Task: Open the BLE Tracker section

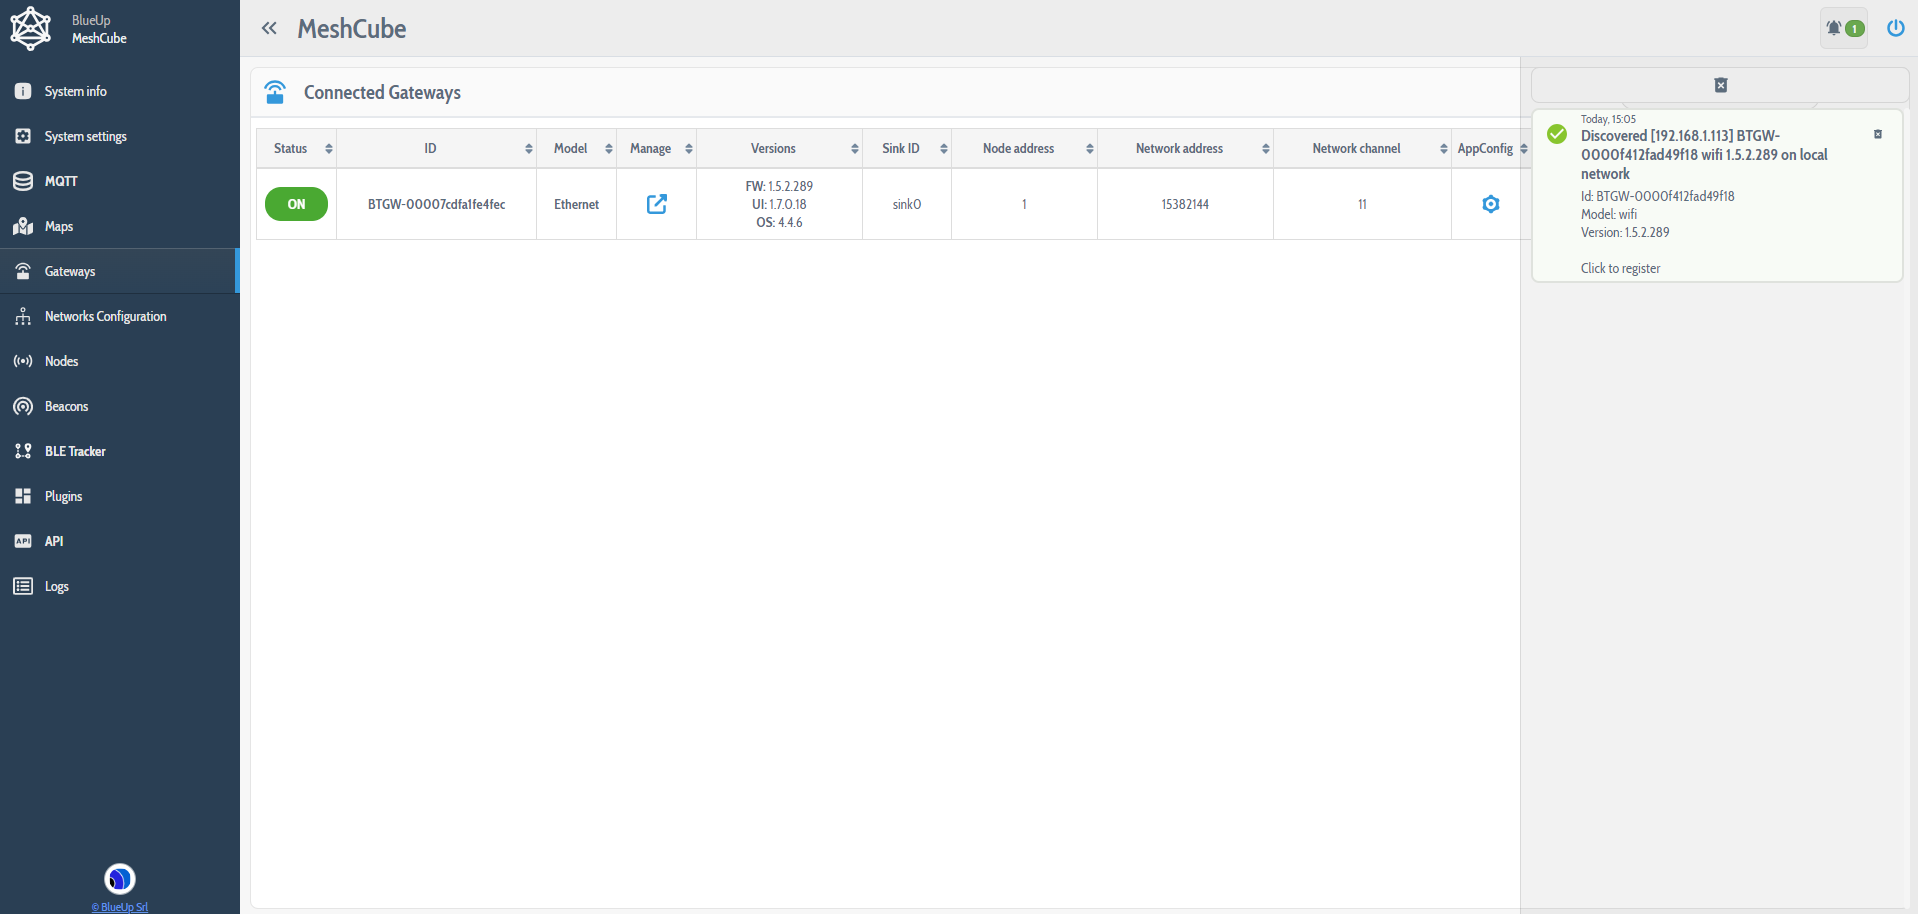Action: [75, 451]
